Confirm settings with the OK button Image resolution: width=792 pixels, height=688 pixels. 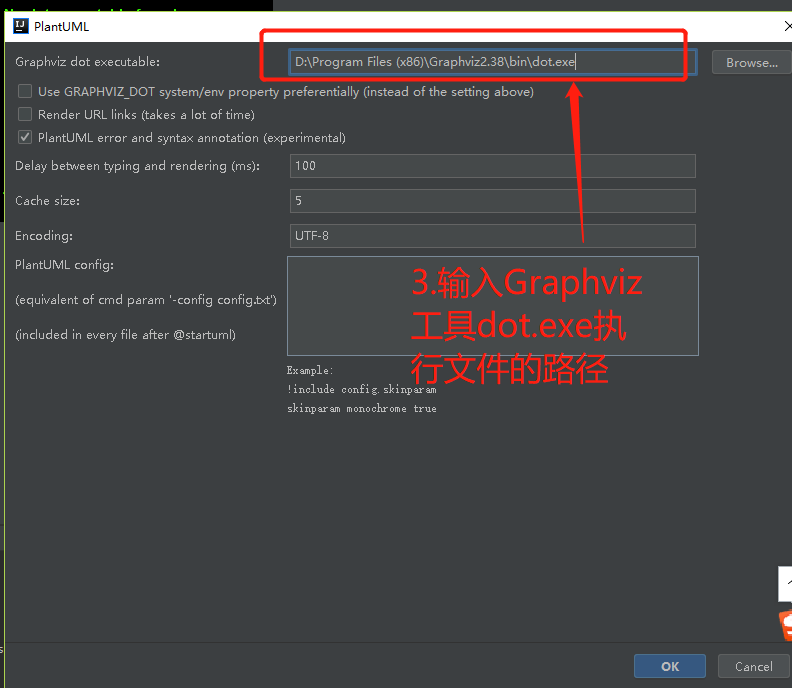670,666
